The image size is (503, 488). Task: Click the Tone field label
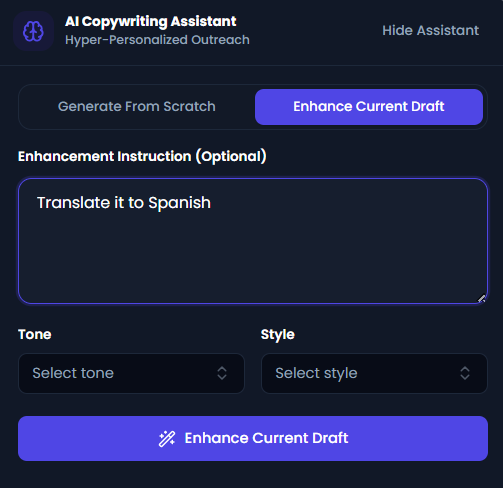[35, 334]
